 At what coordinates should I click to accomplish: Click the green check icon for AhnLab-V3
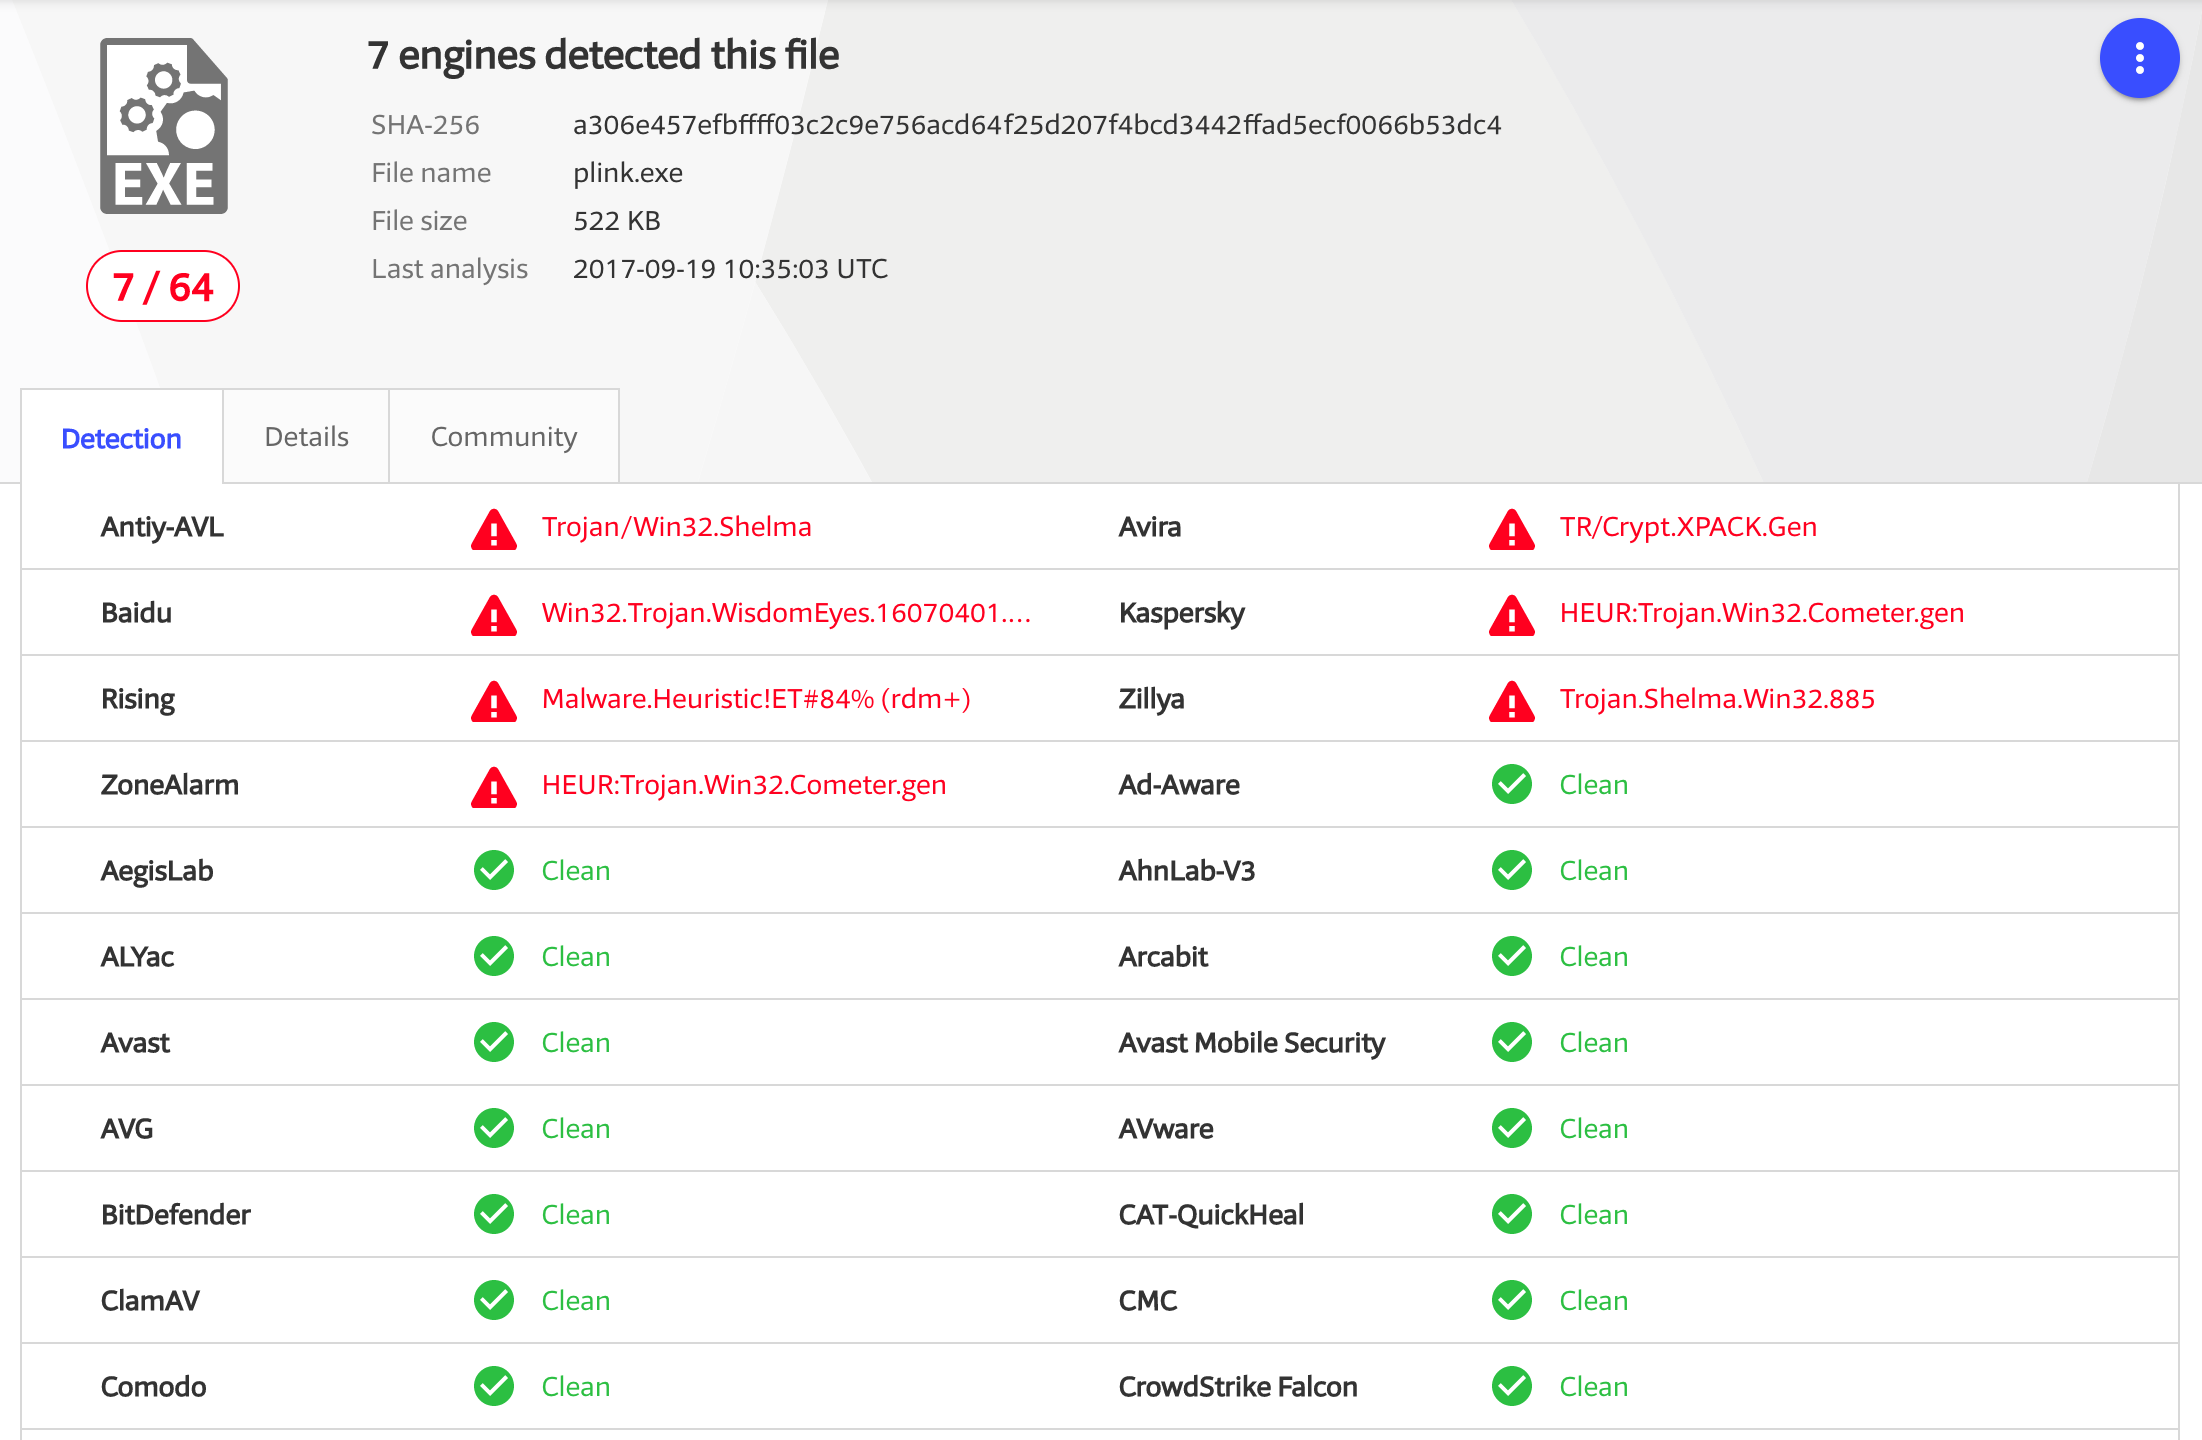pyautogui.click(x=1512, y=871)
